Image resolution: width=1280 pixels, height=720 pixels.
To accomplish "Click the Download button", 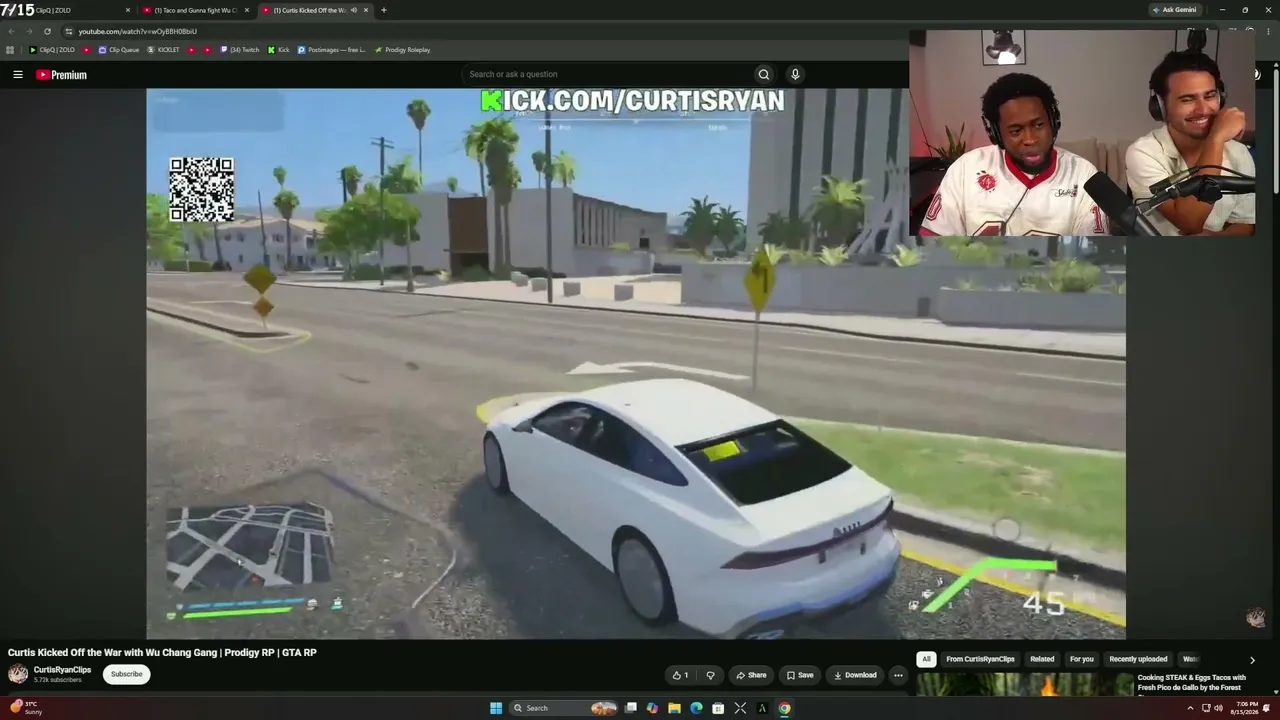I will click(855, 675).
